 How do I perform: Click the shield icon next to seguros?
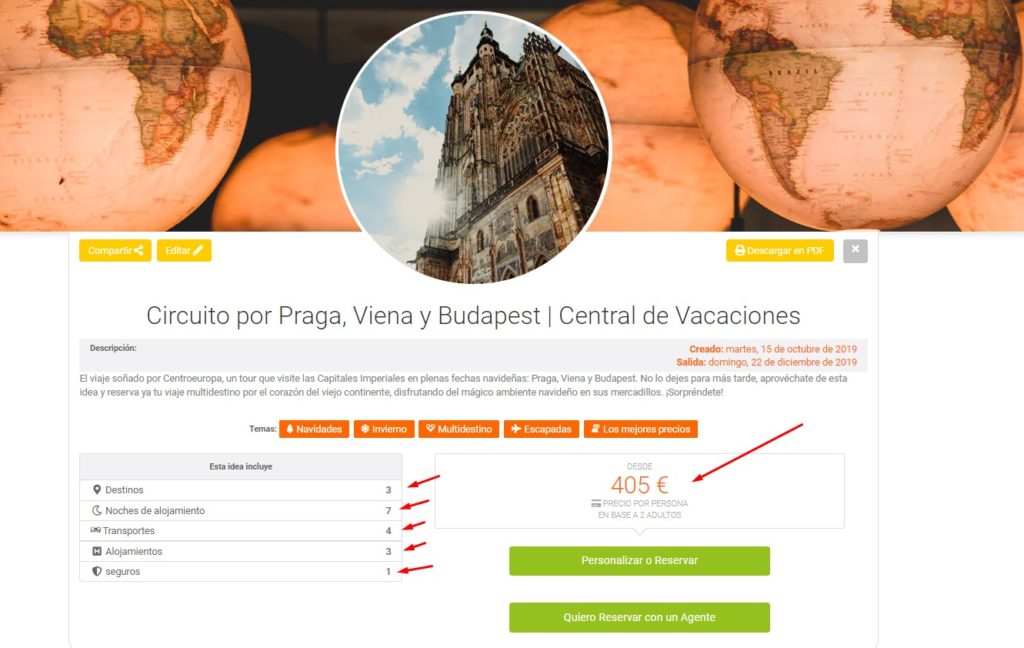tap(97, 572)
